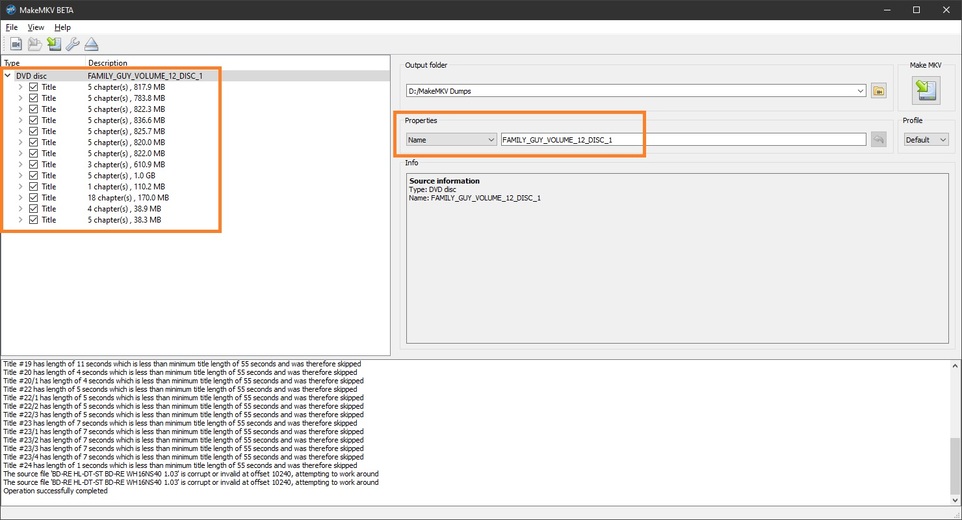Uncheck the 110.2 MB title

33,186
